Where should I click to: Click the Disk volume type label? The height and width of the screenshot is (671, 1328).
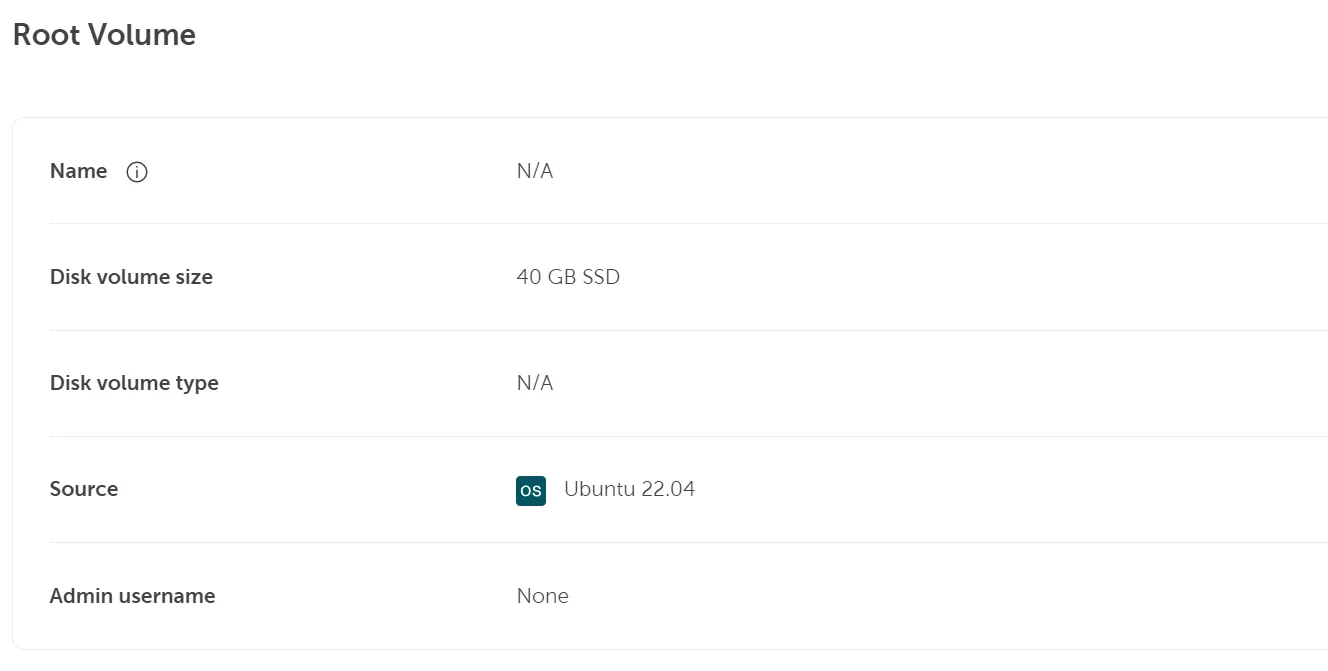pyautogui.click(x=134, y=383)
